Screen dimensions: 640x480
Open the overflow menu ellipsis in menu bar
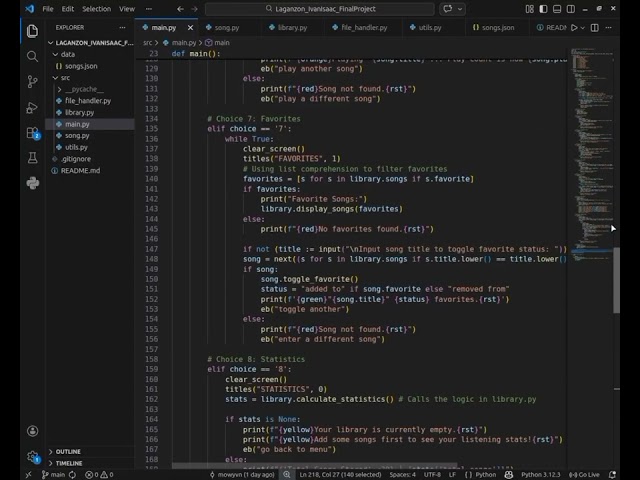(149, 9)
